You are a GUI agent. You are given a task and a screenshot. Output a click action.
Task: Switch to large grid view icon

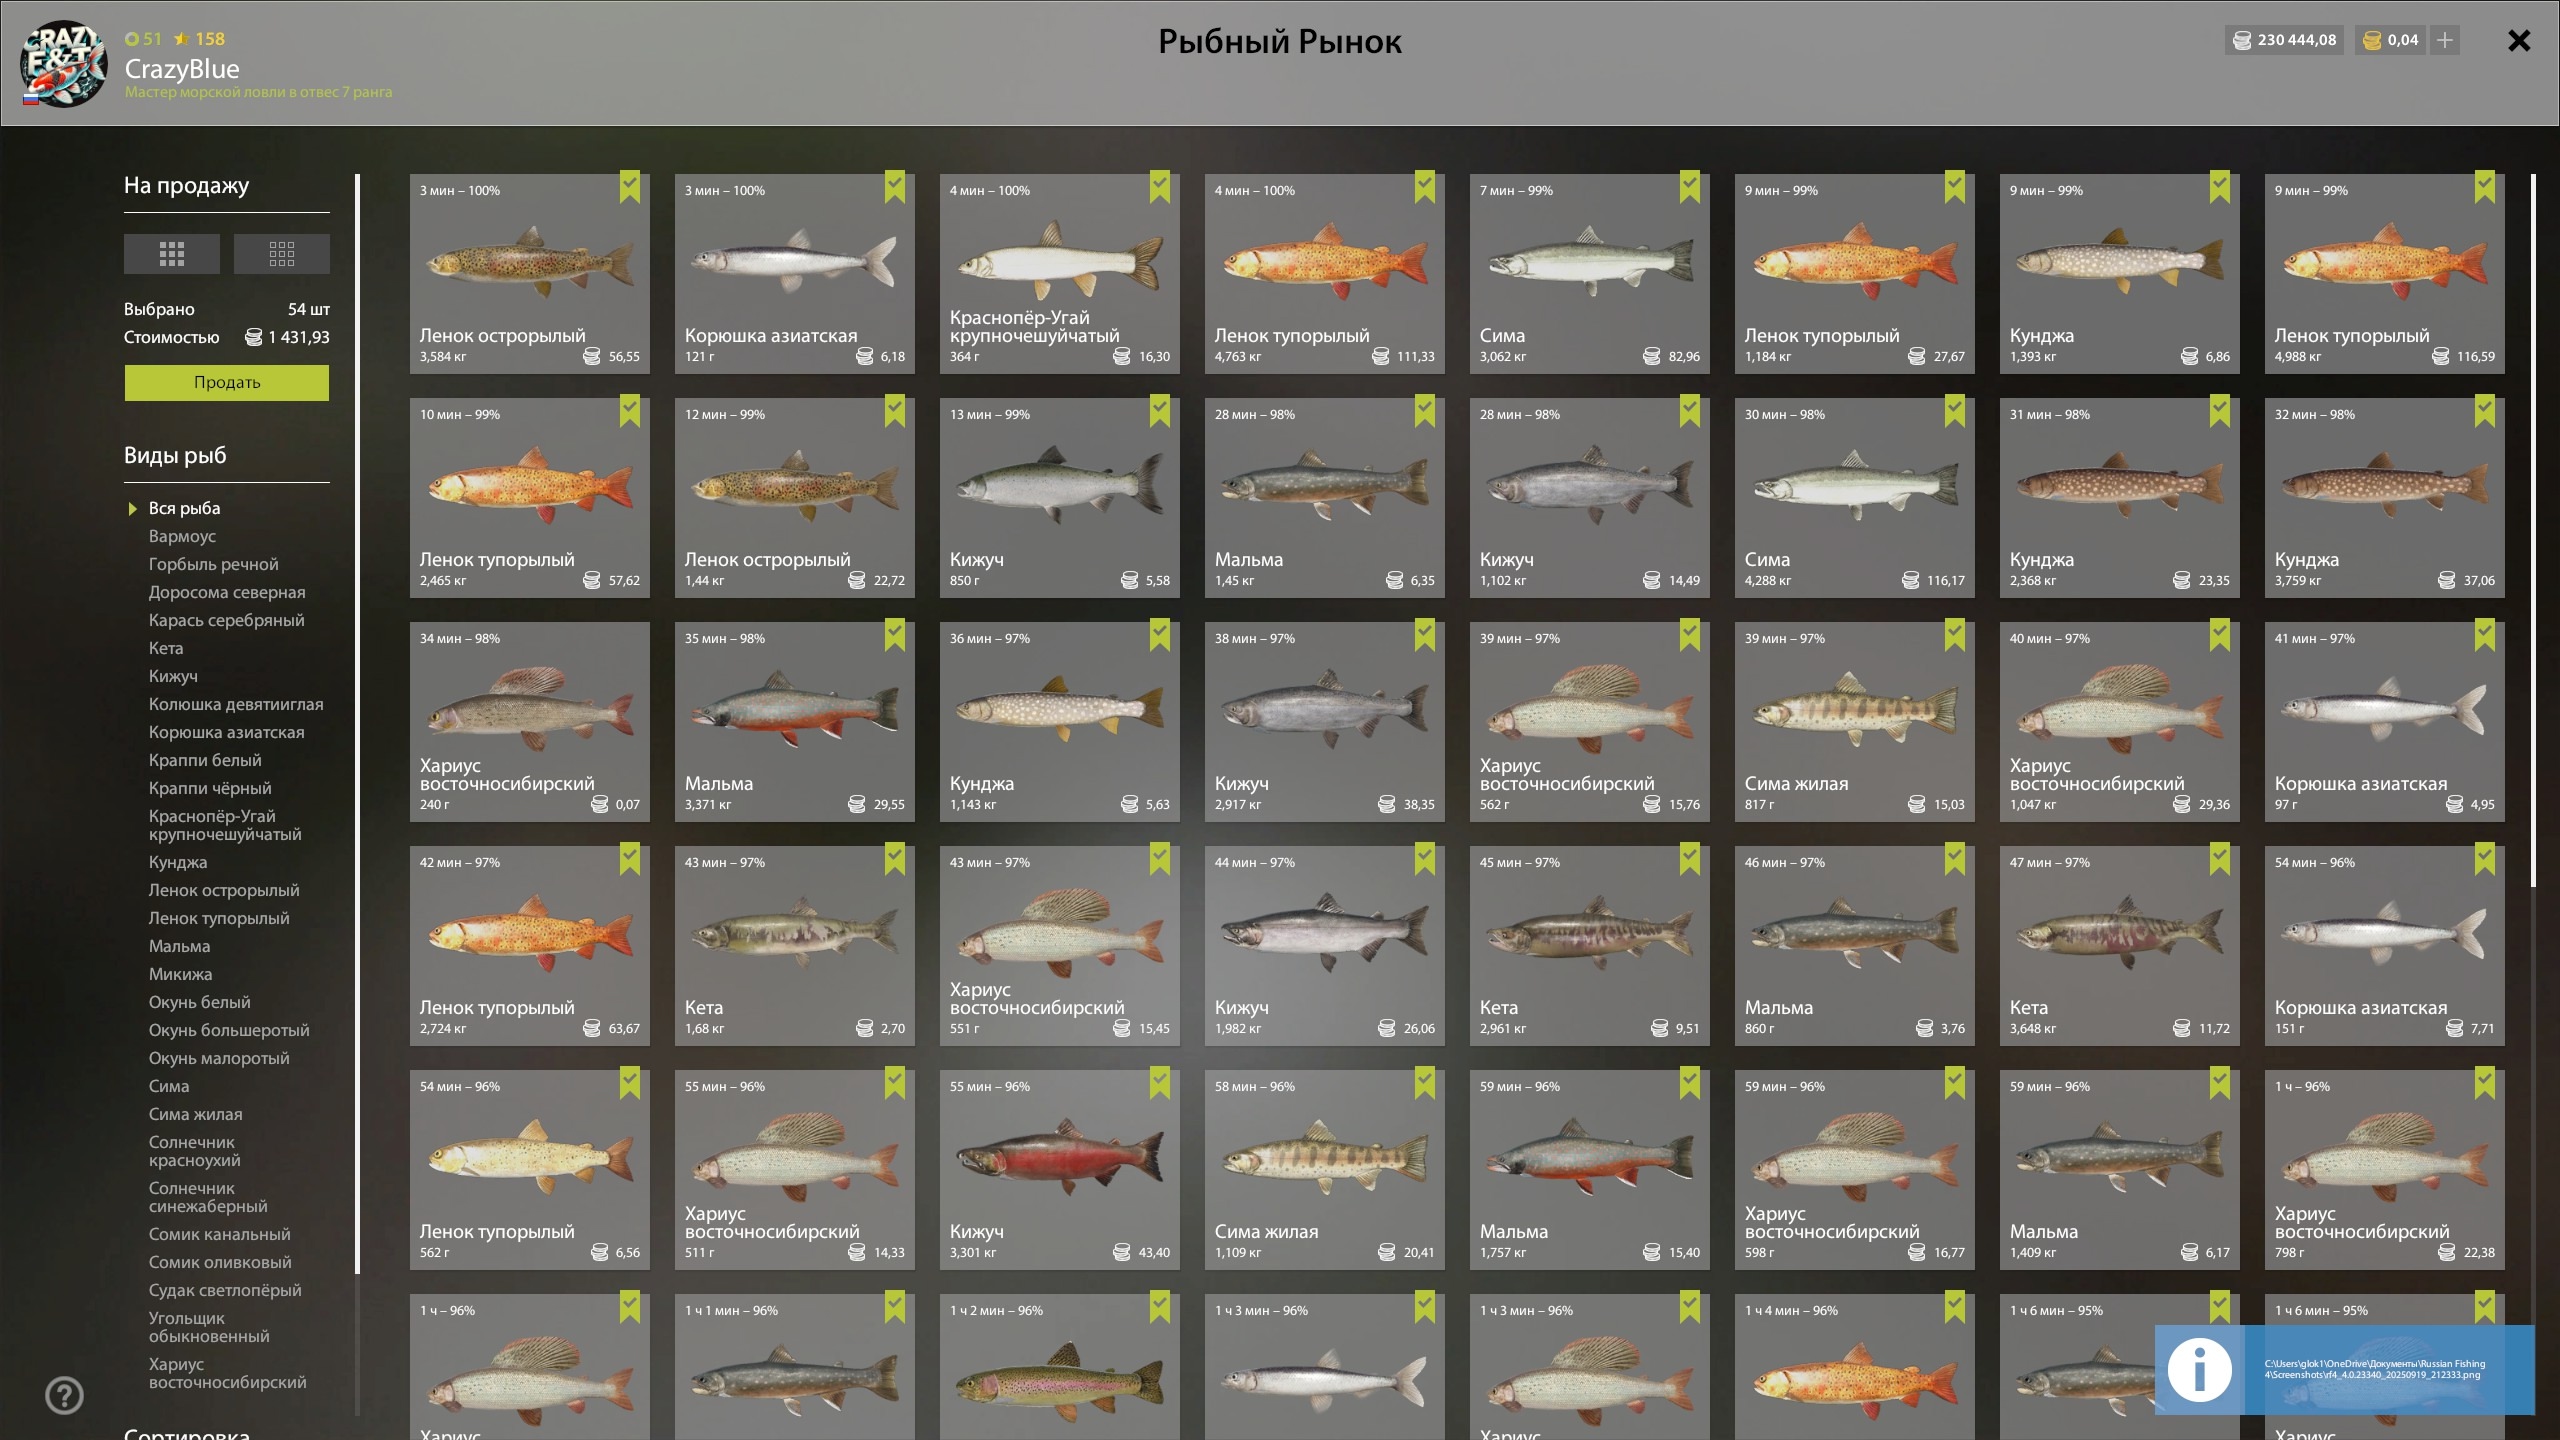tap(172, 254)
